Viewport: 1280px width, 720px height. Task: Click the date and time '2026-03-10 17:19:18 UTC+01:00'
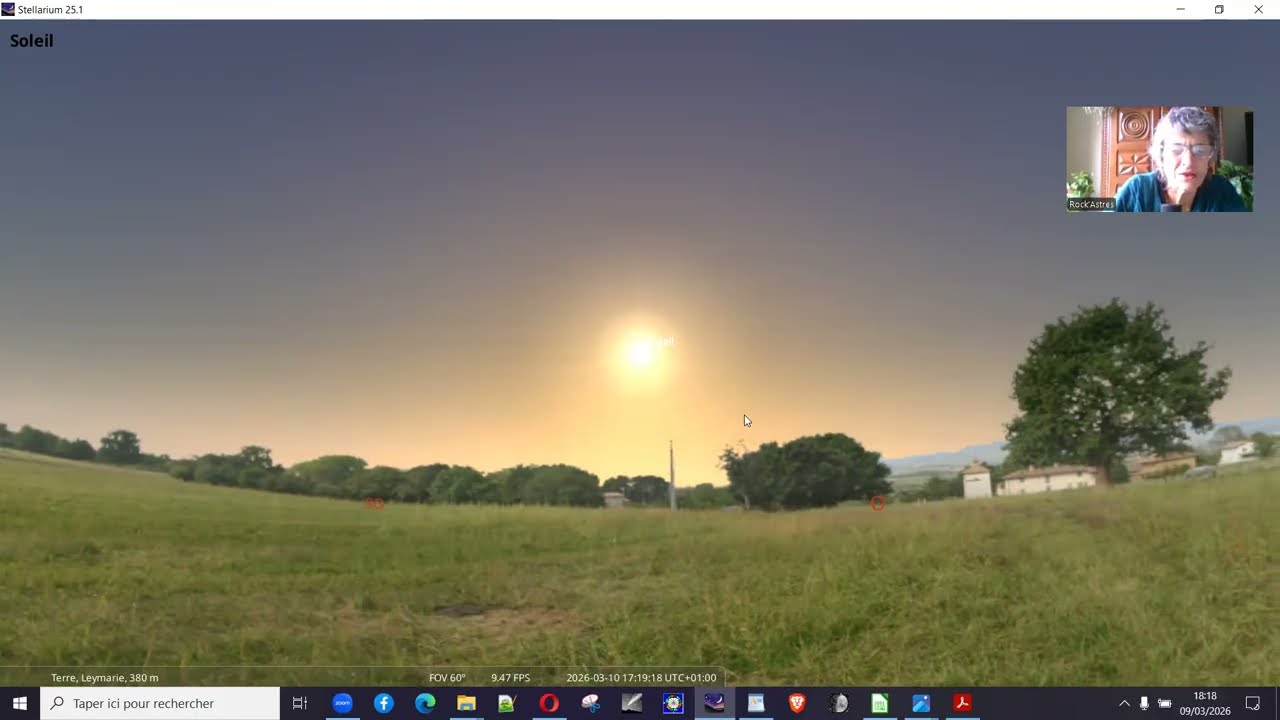tap(641, 678)
